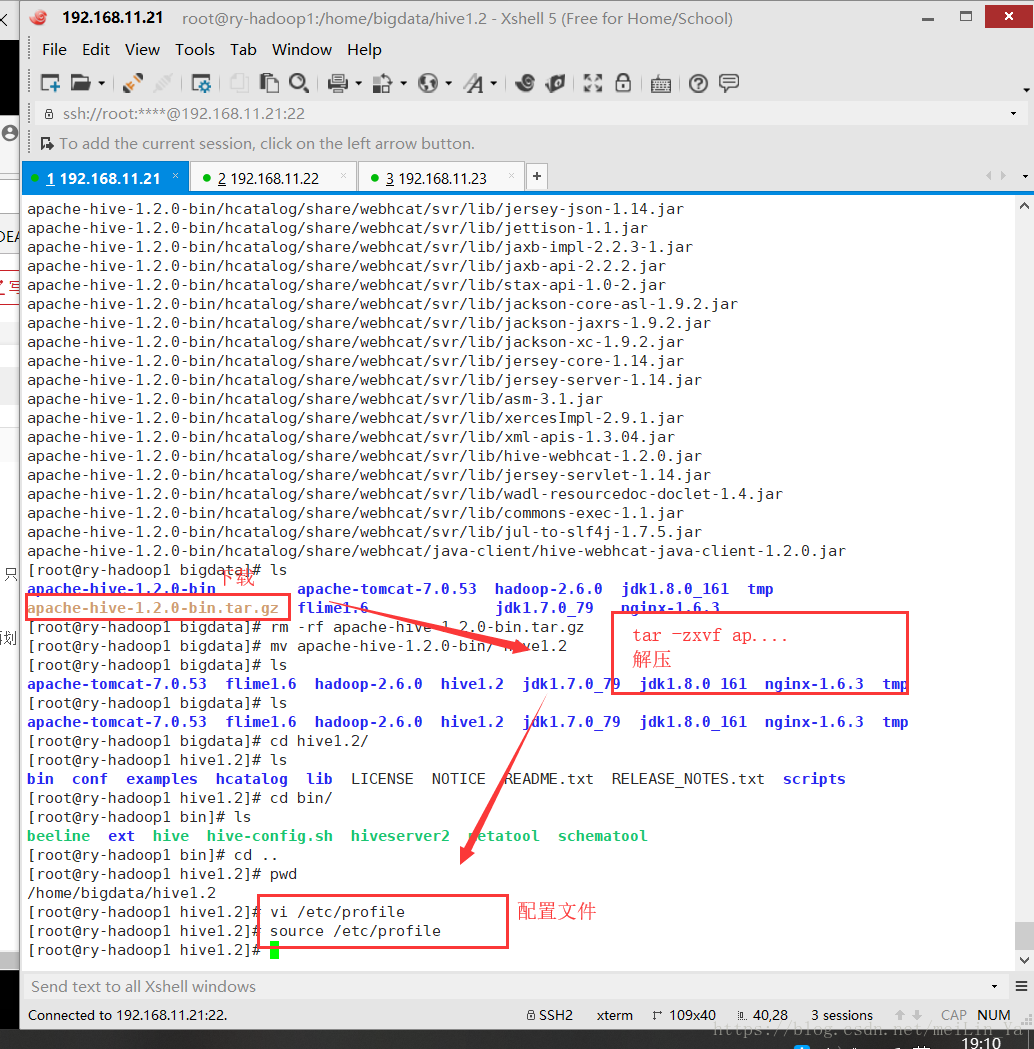The height and width of the screenshot is (1049, 1034).
Task: Click the Paste clipboard icon
Action: tap(269, 83)
